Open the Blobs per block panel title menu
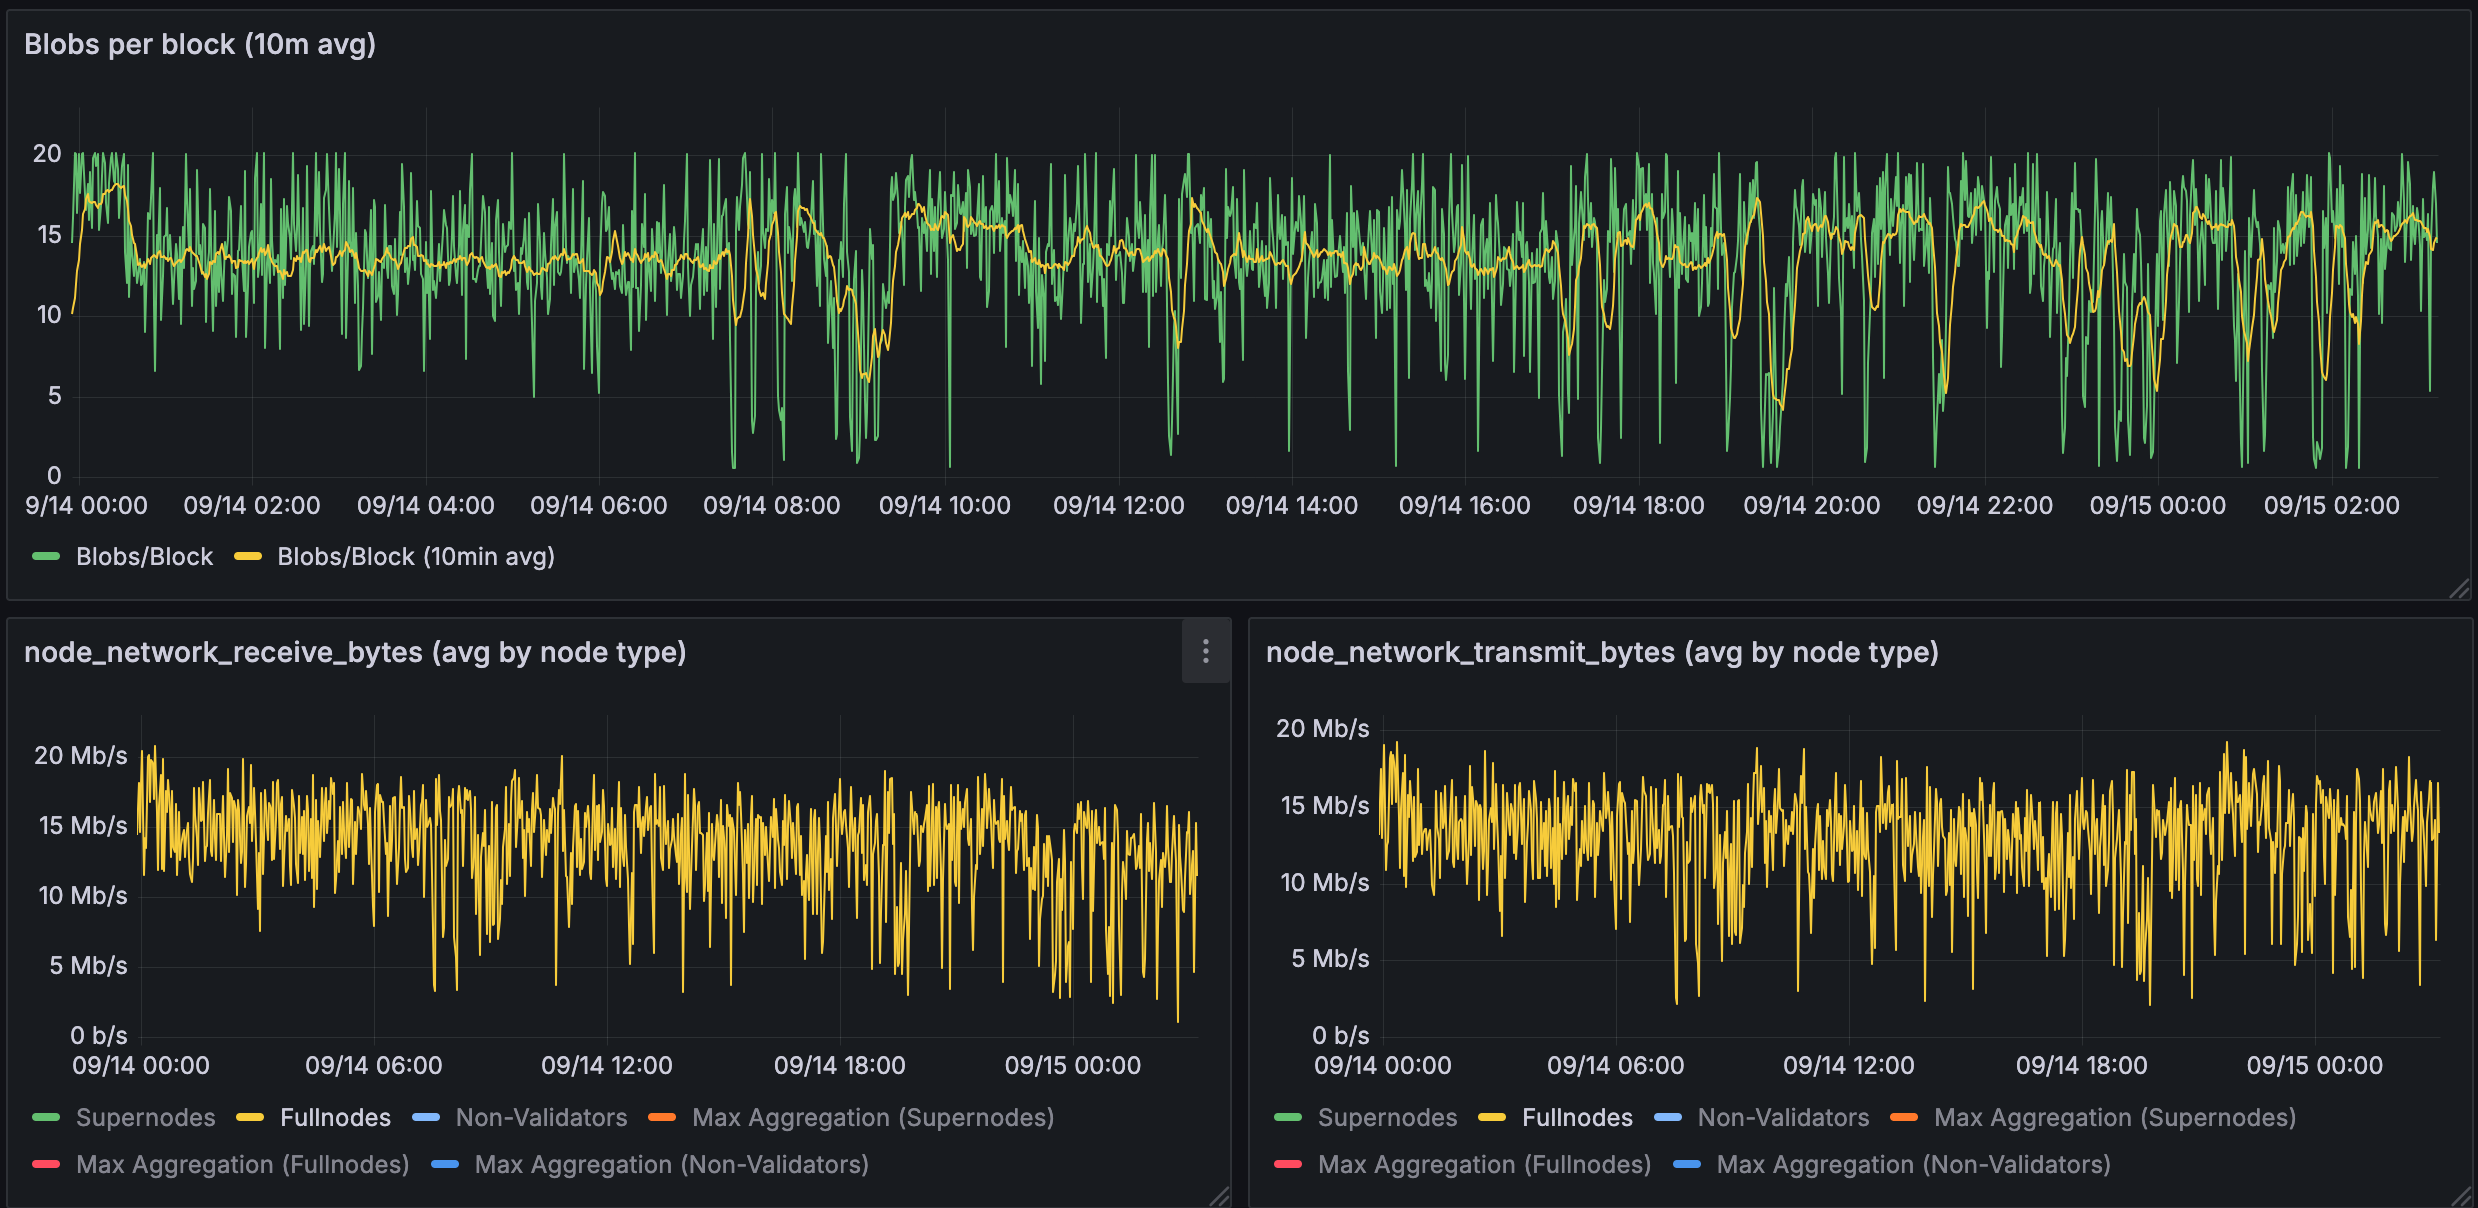 (x=199, y=44)
